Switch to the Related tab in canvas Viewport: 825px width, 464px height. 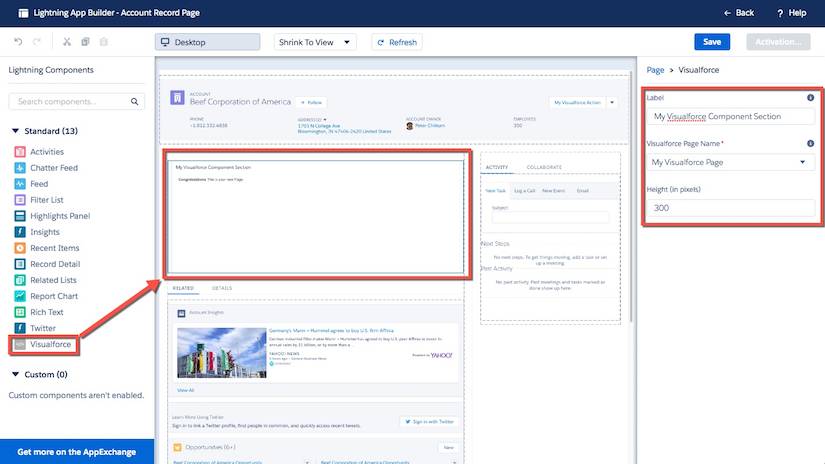[183, 288]
